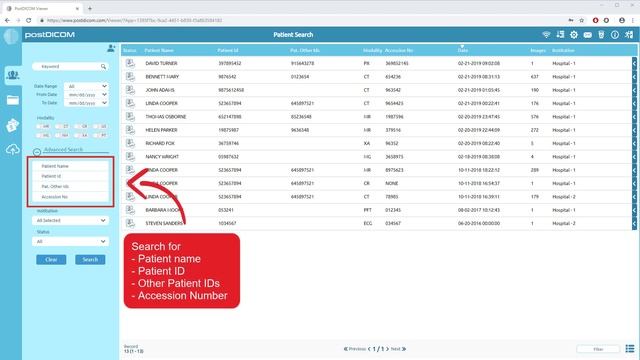
Task: Click status icon of RICHARD FOX row
Action: click(x=130, y=143)
